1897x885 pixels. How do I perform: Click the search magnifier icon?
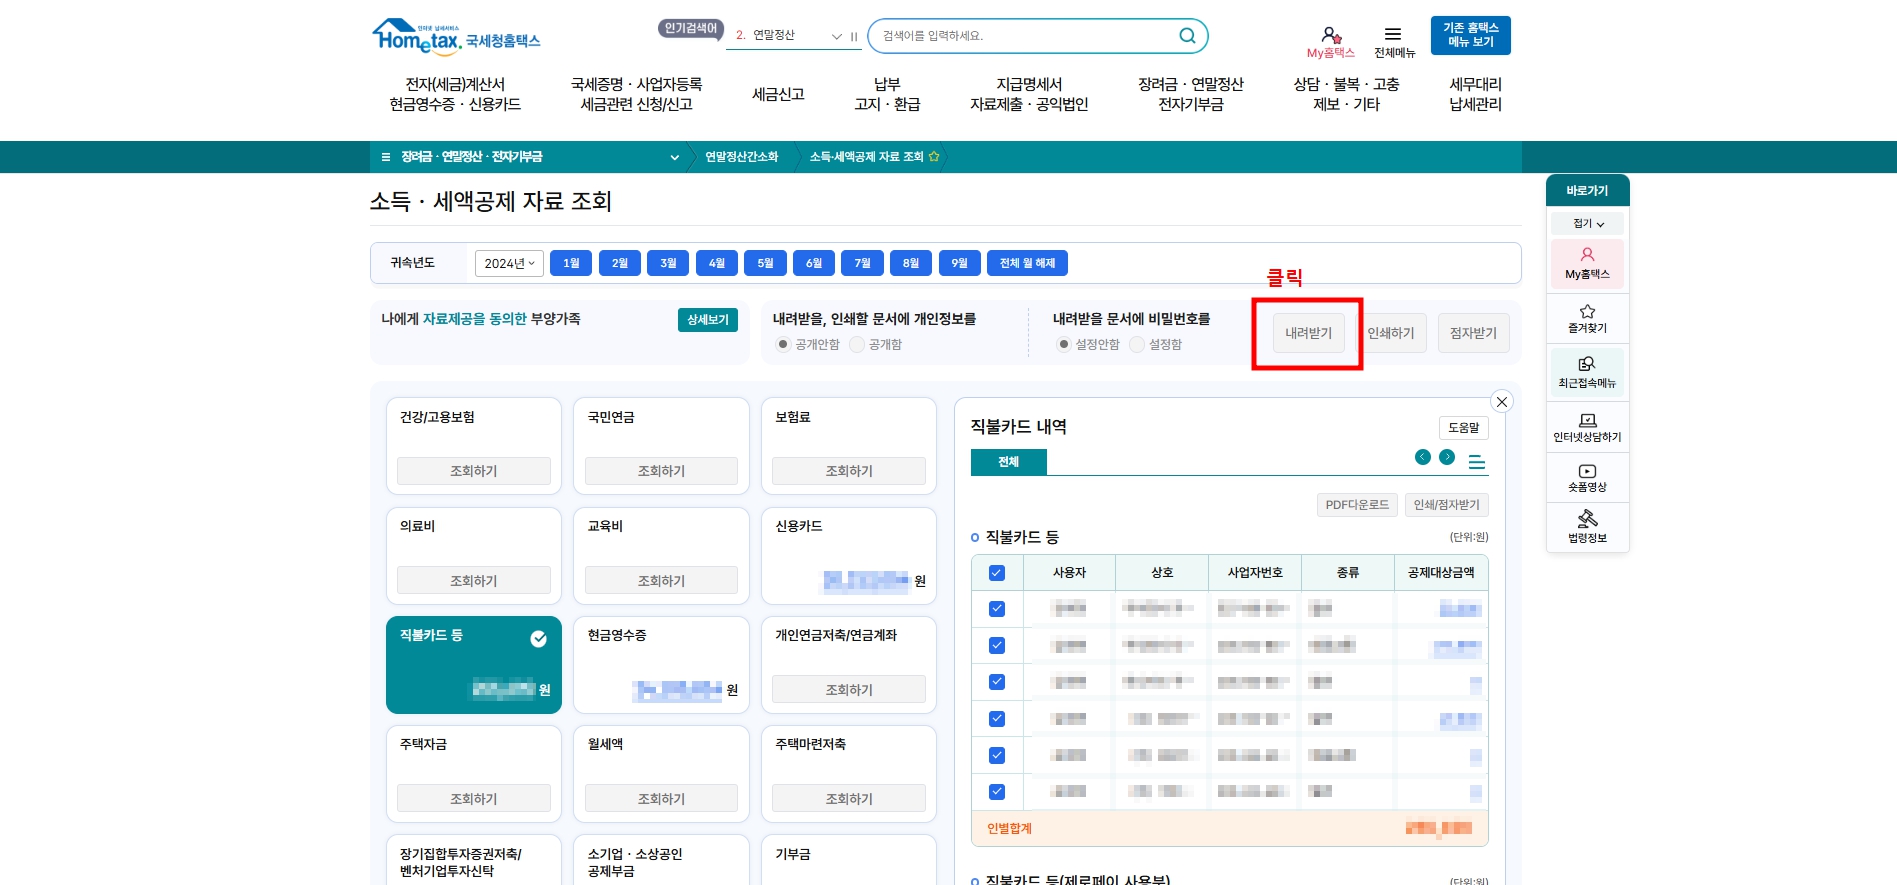pos(1187,36)
